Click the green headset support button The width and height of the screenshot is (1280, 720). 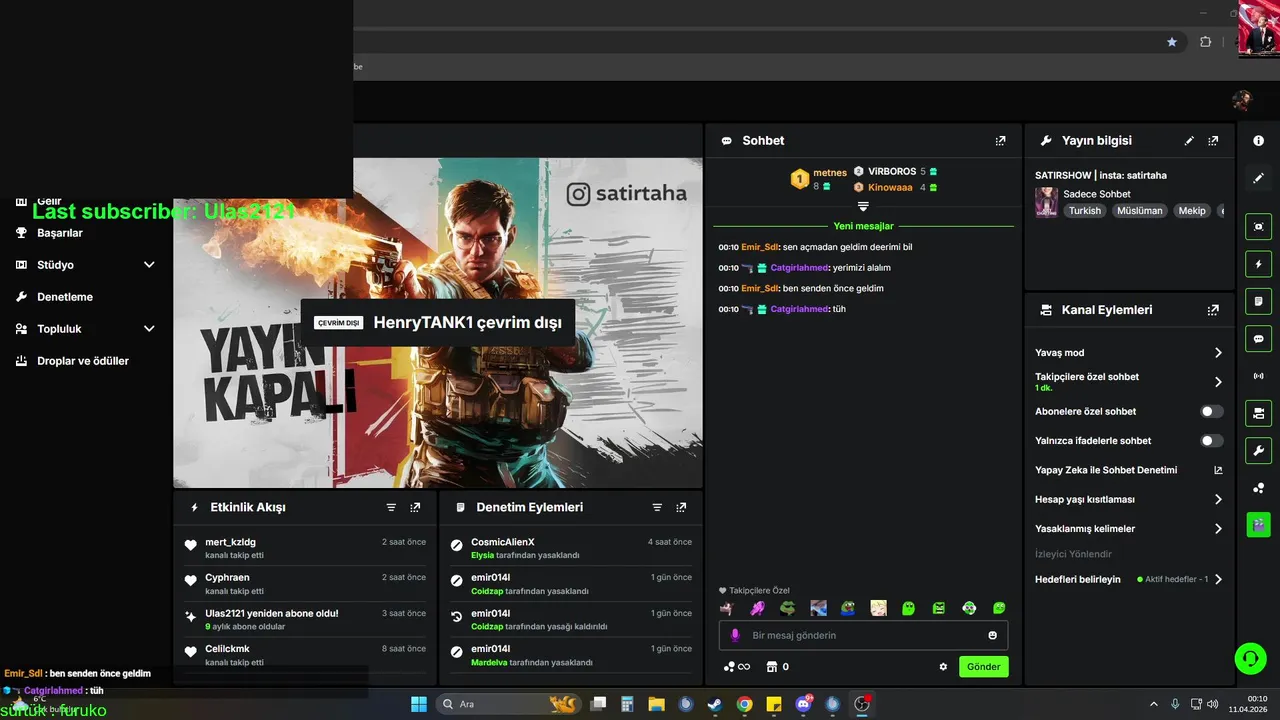[1250, 658]
